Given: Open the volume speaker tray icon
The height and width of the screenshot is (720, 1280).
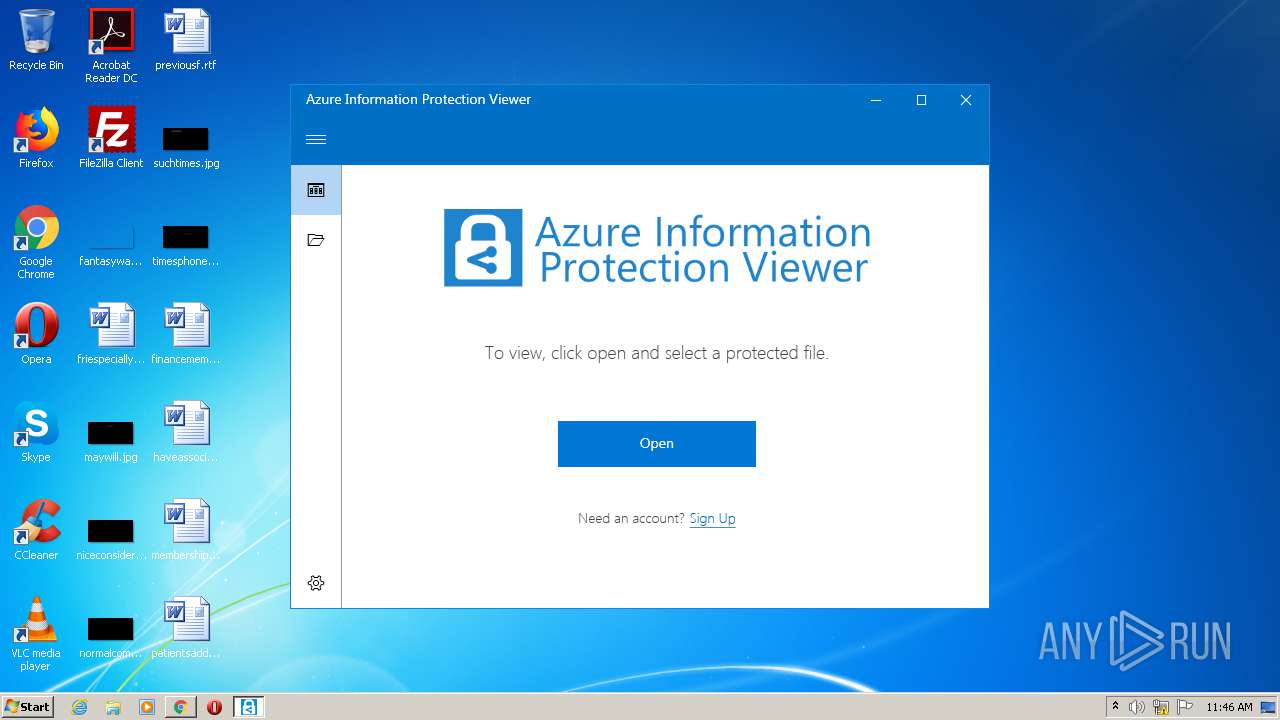Looking at the screenshot, I should click(1137, 707).
